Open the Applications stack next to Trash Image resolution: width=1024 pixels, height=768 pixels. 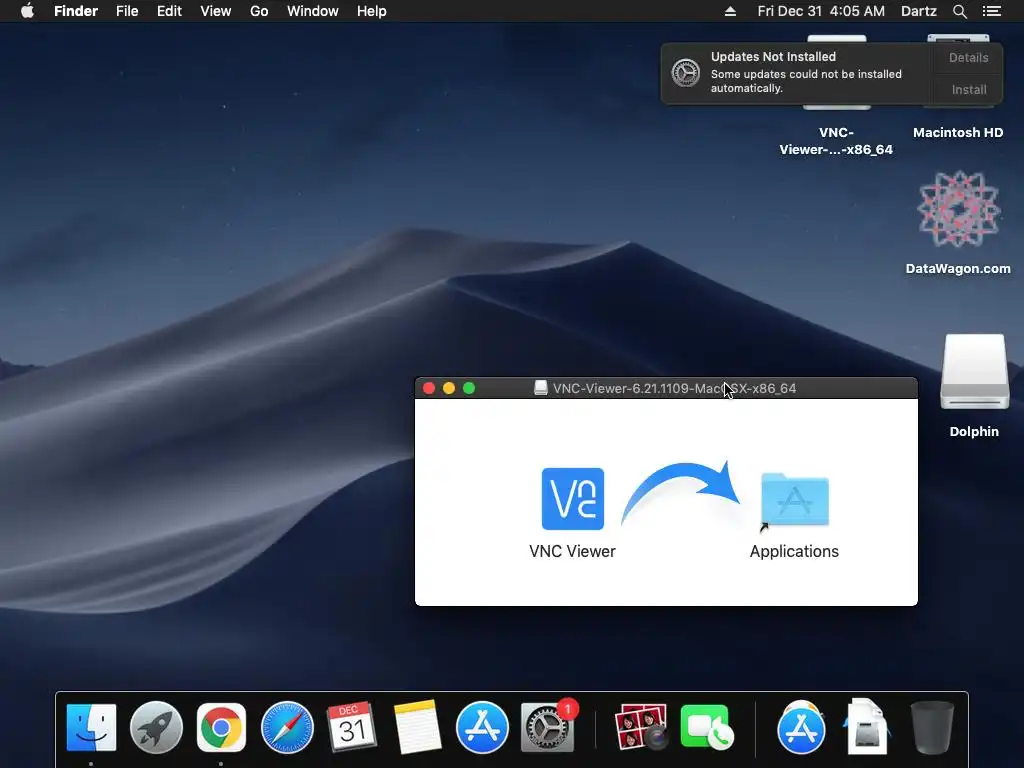[801, 727]
